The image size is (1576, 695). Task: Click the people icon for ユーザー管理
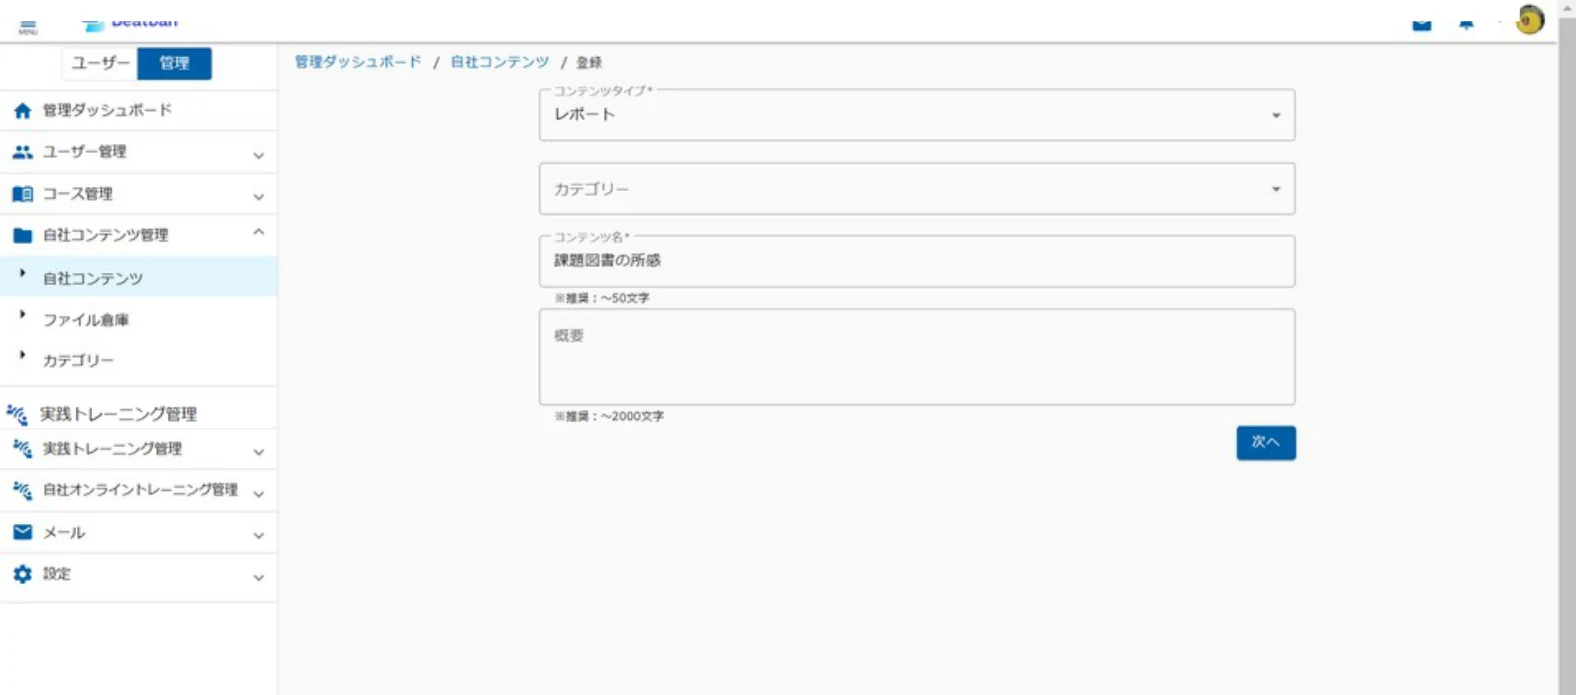coord(22,152)
